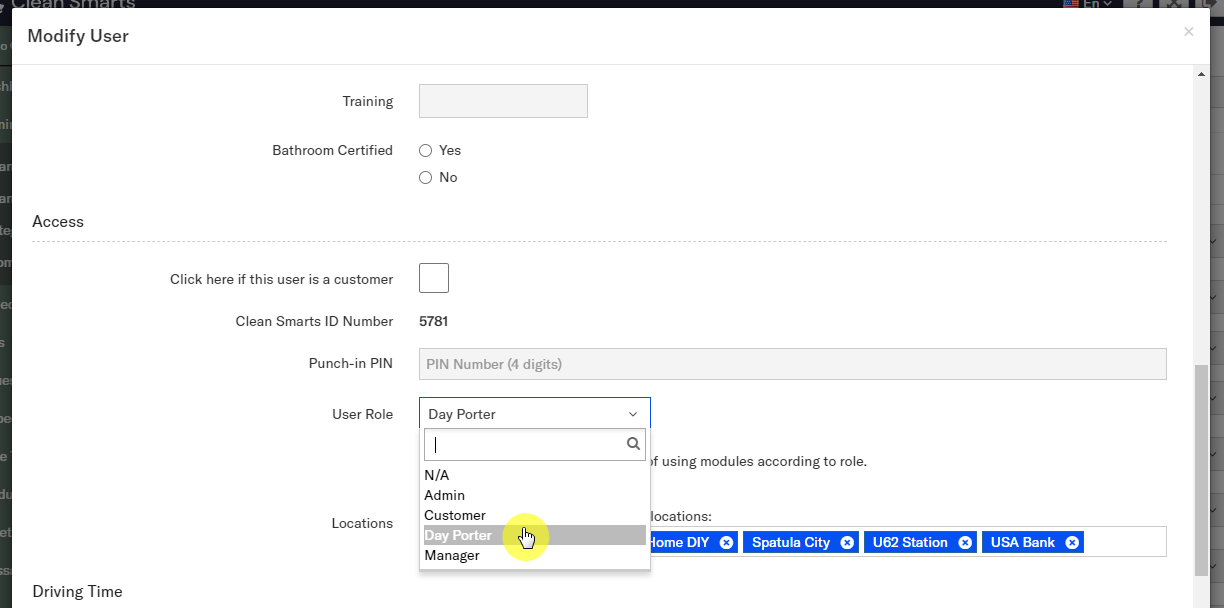This screenshot has width=1224, height=608.
Task: Check the 'user is a customer' checkbox
Action: coord(434,278)
